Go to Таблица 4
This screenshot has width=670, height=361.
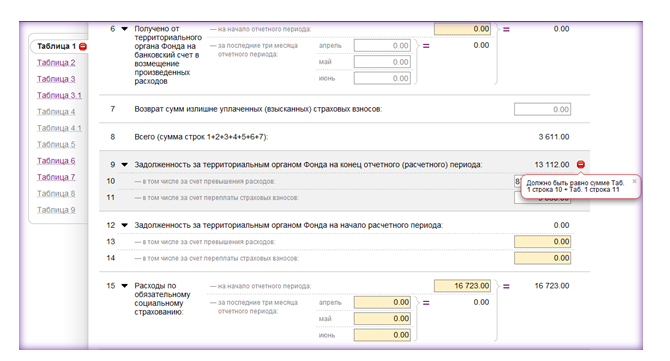click(56, 112)
